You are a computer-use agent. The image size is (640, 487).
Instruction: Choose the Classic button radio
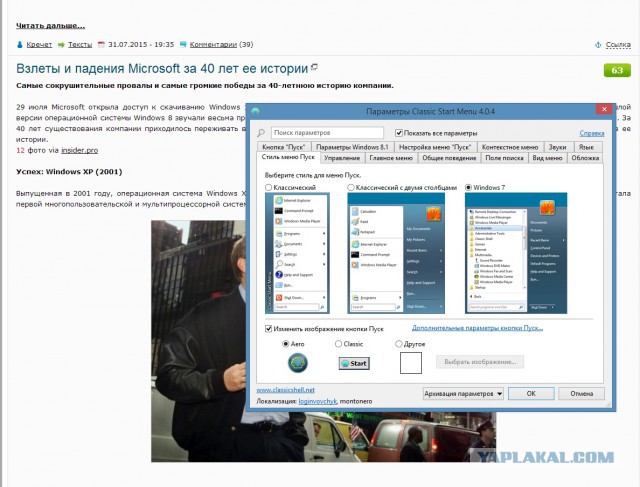pyautogui.click(x=338, y=344)
